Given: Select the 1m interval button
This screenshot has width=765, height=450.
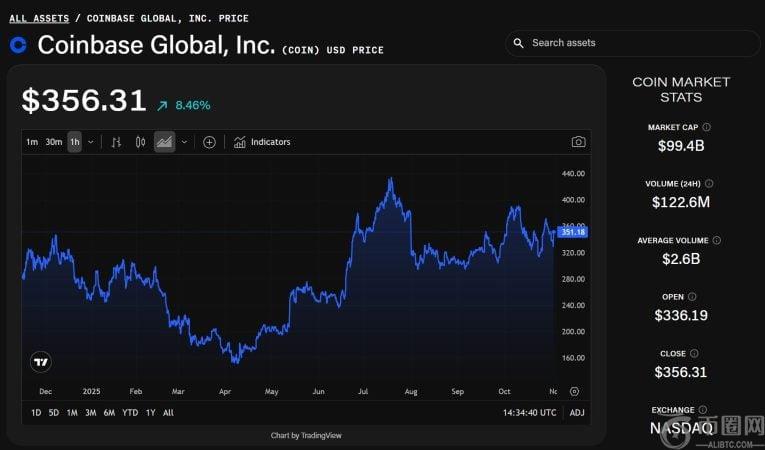Looking at the screenshot, I should tap(32, 142).
